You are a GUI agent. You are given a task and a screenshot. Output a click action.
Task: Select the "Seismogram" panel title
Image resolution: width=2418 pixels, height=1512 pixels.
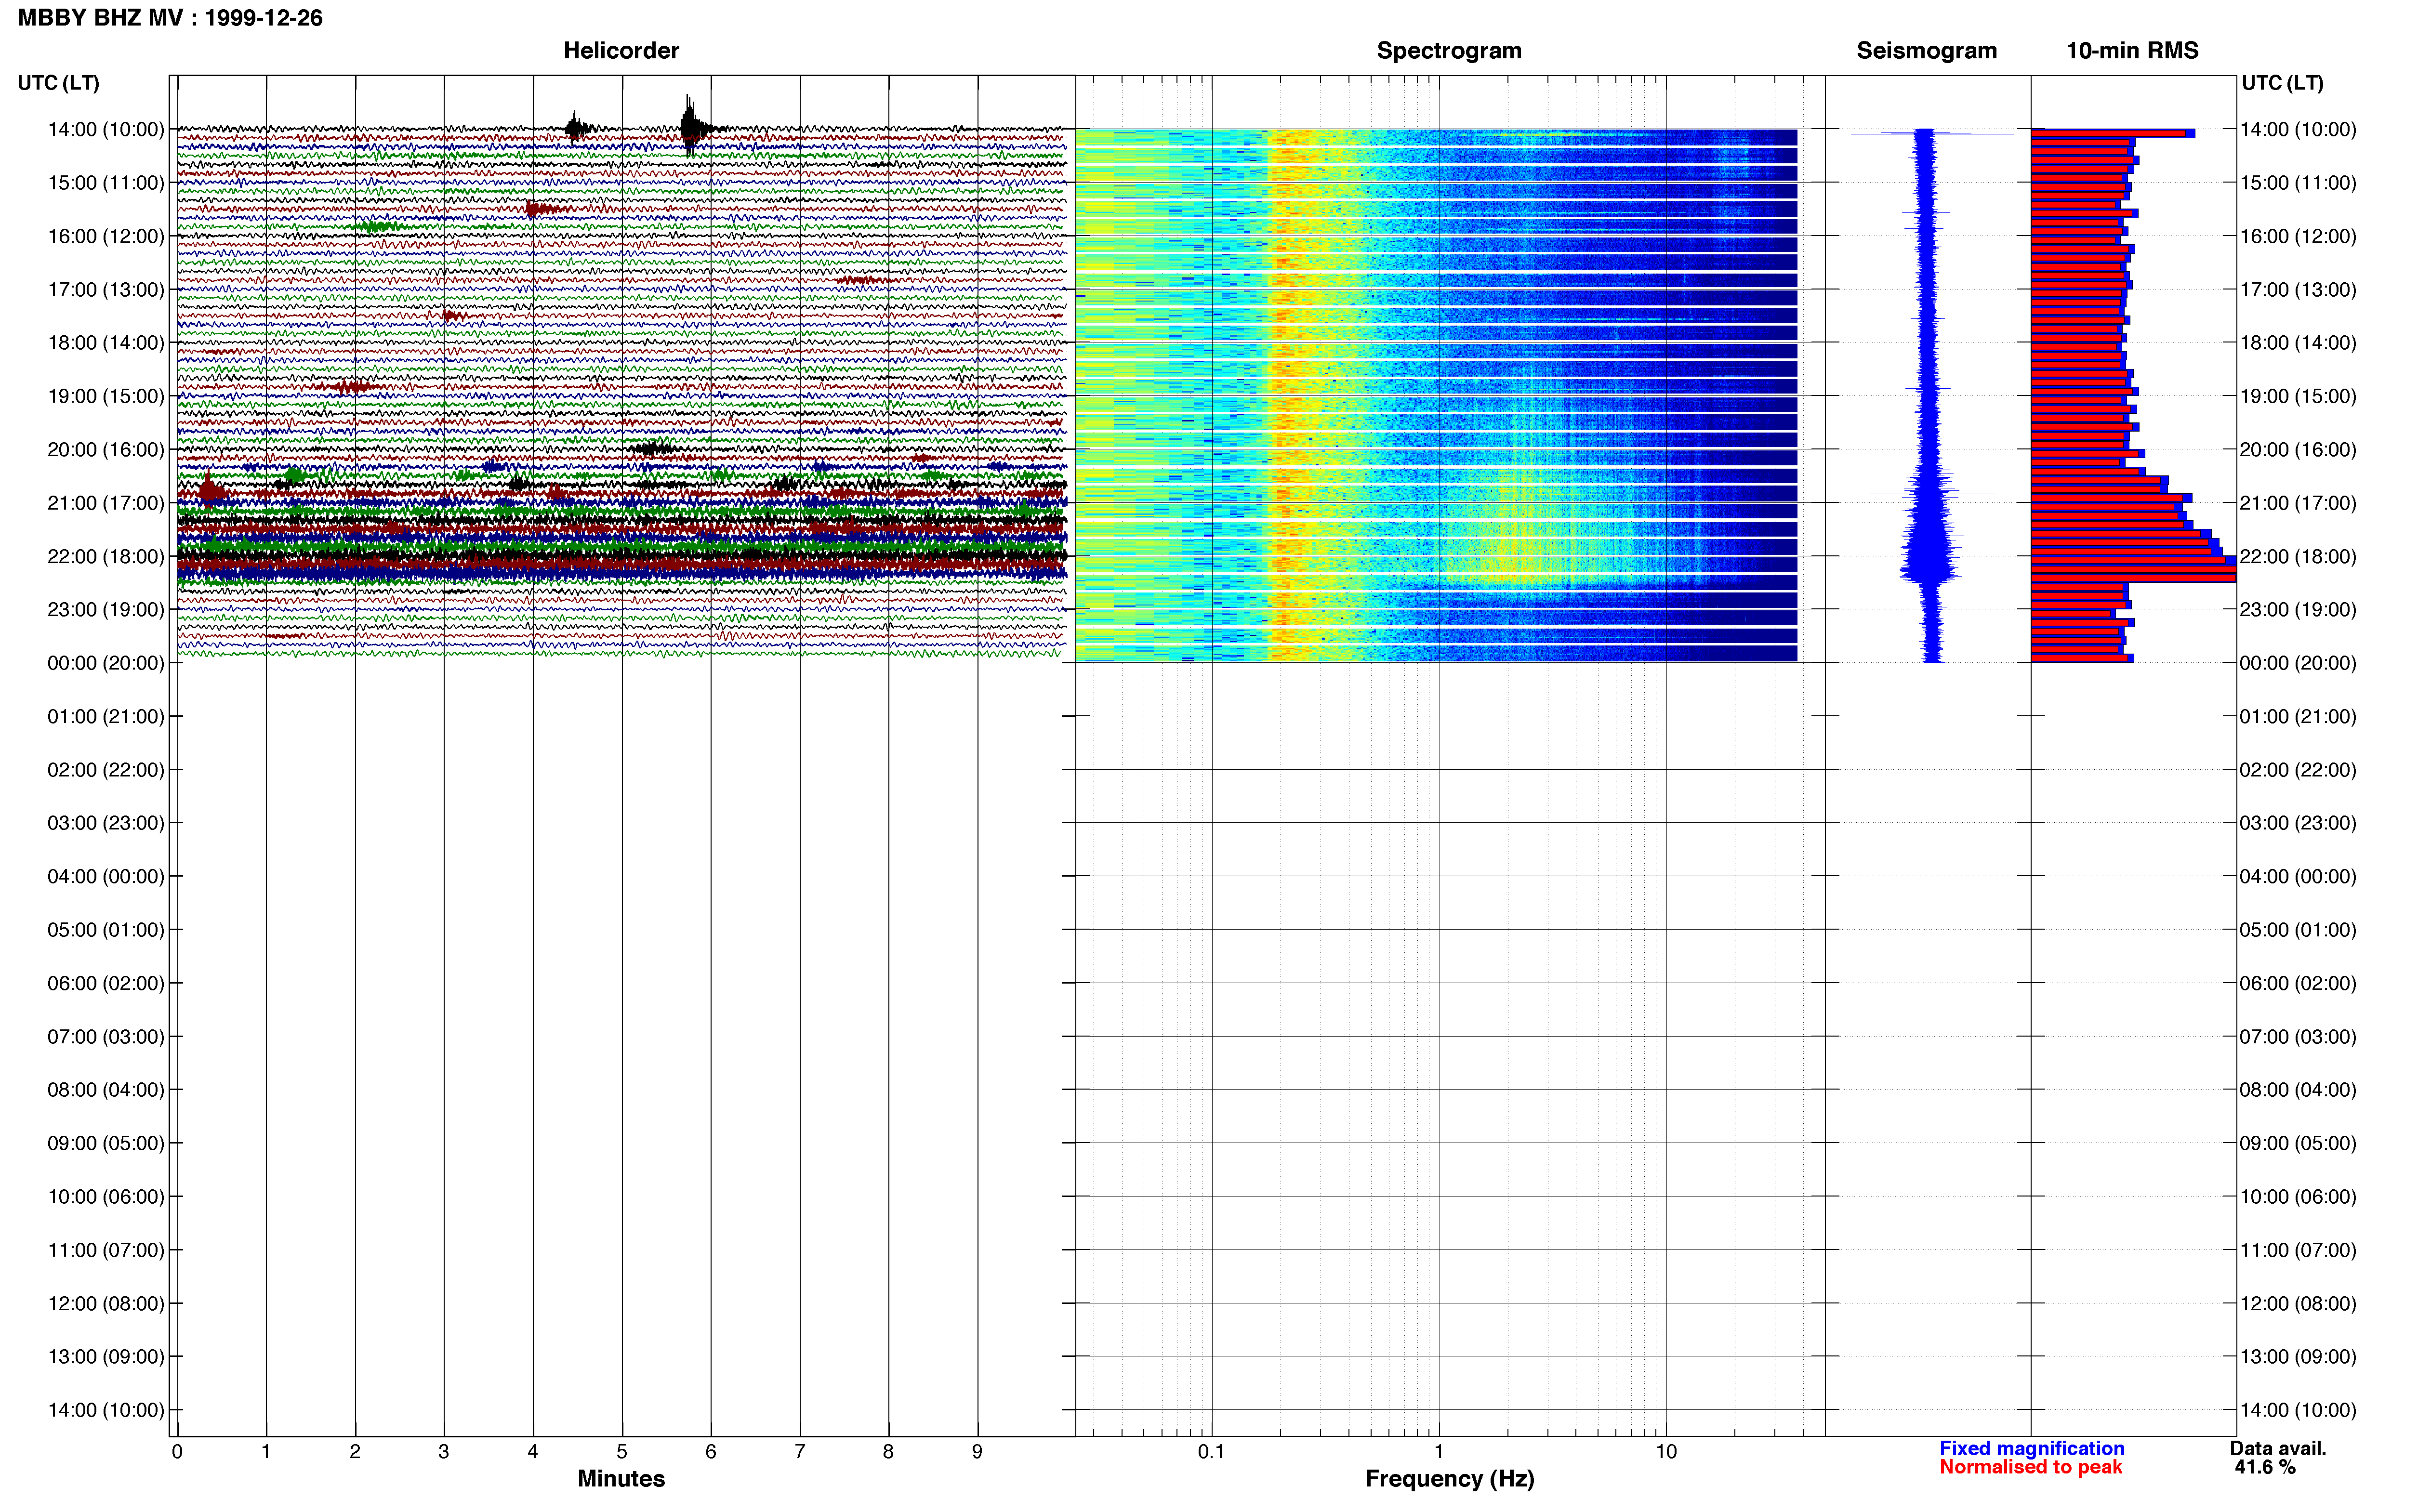(x=1926, y=50)
